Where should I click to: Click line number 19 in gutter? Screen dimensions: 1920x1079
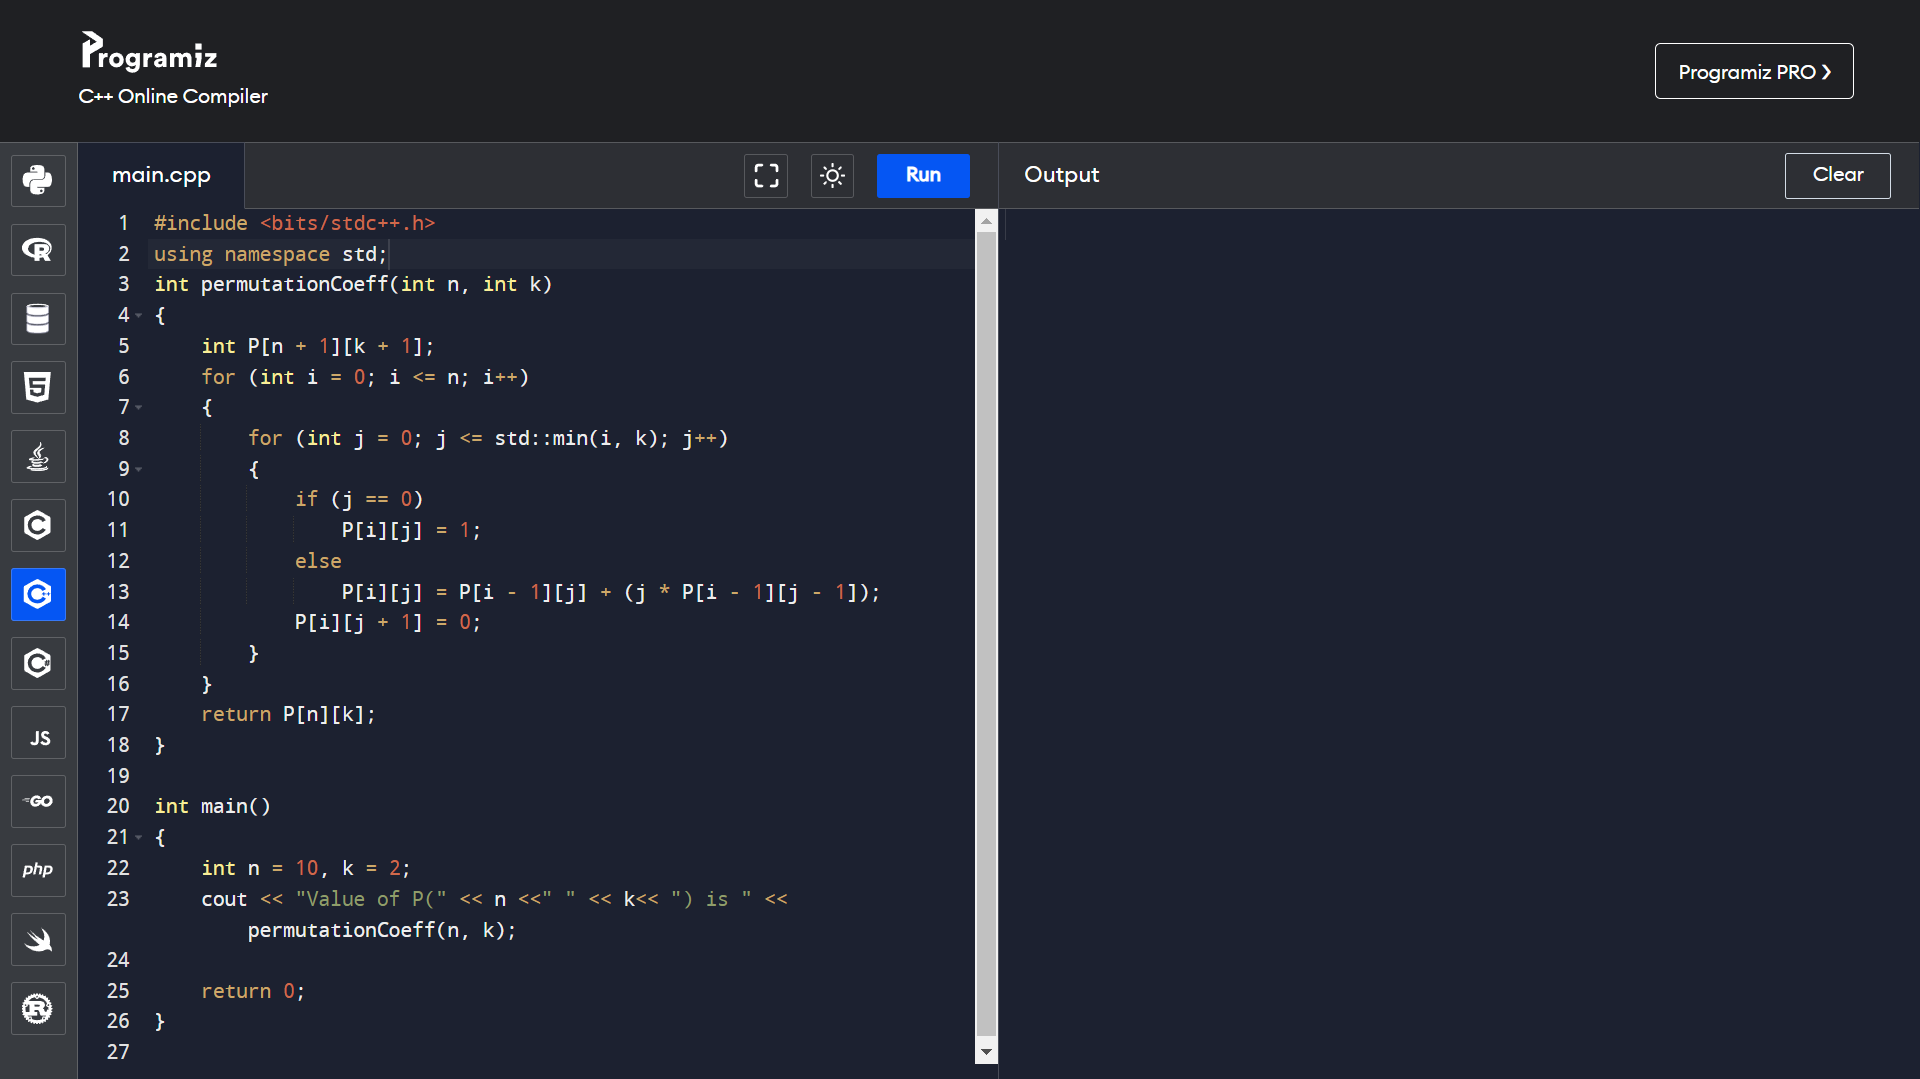click(118, 776)
